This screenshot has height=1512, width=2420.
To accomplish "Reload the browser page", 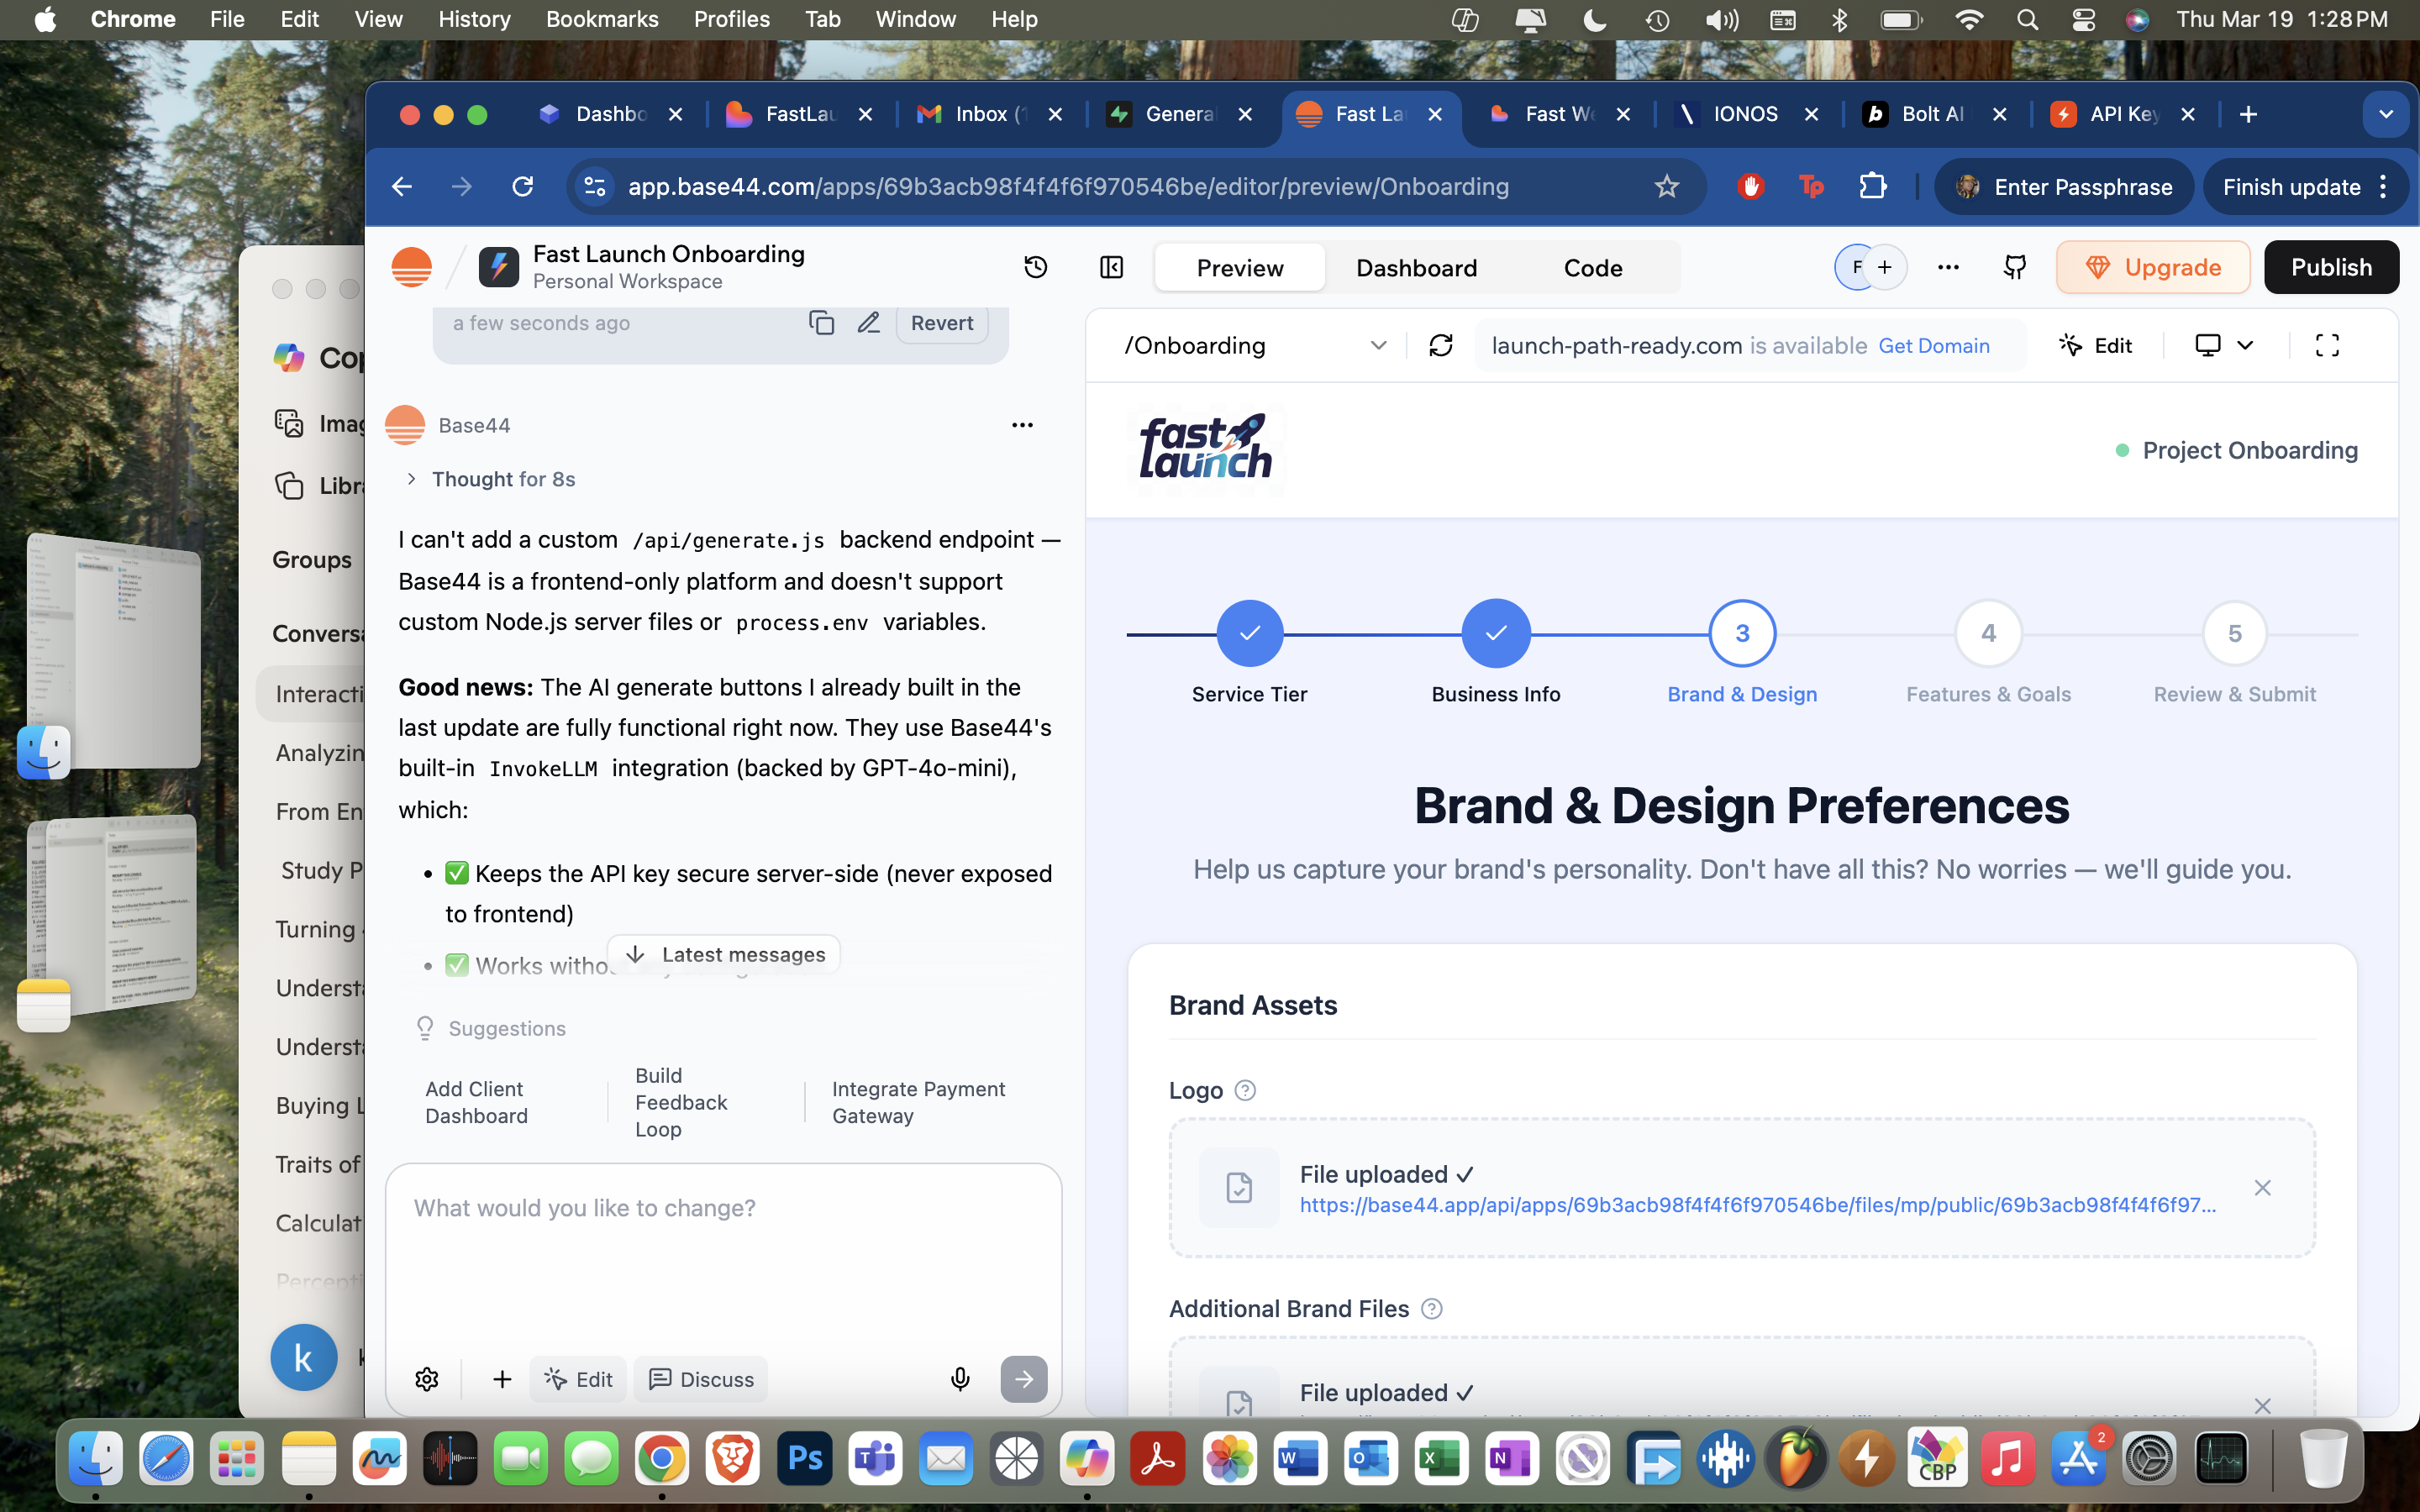I will [523, 186].
